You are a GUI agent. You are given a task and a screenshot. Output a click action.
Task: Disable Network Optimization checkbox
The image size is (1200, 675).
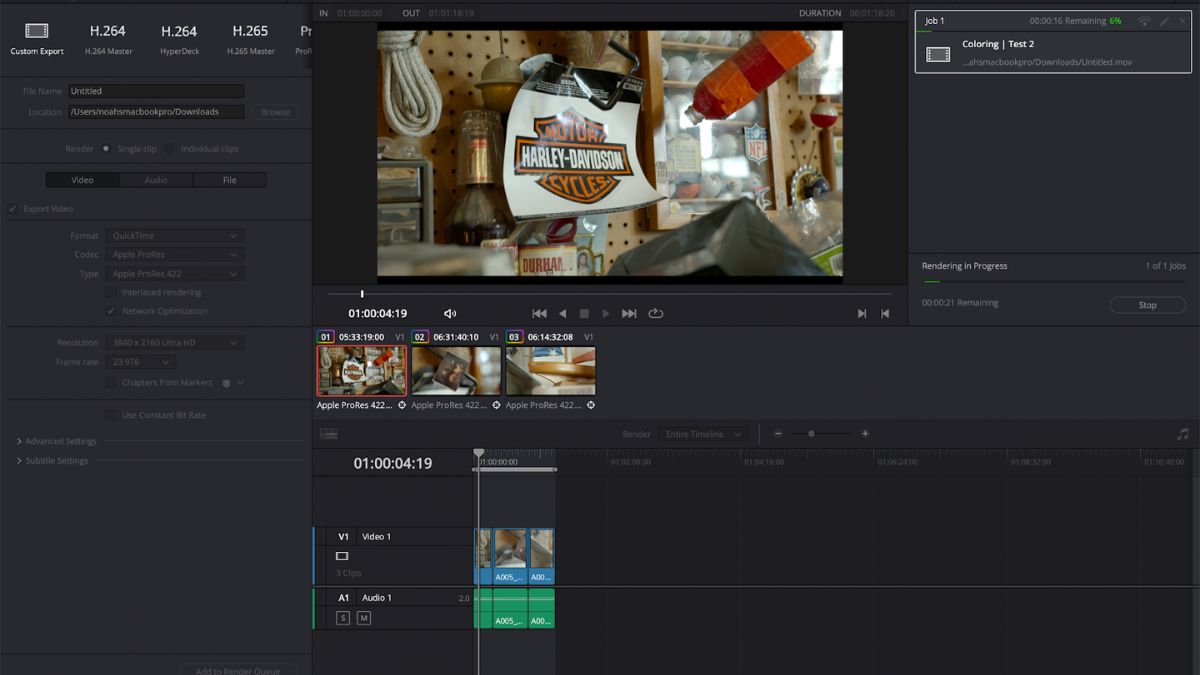112,311
